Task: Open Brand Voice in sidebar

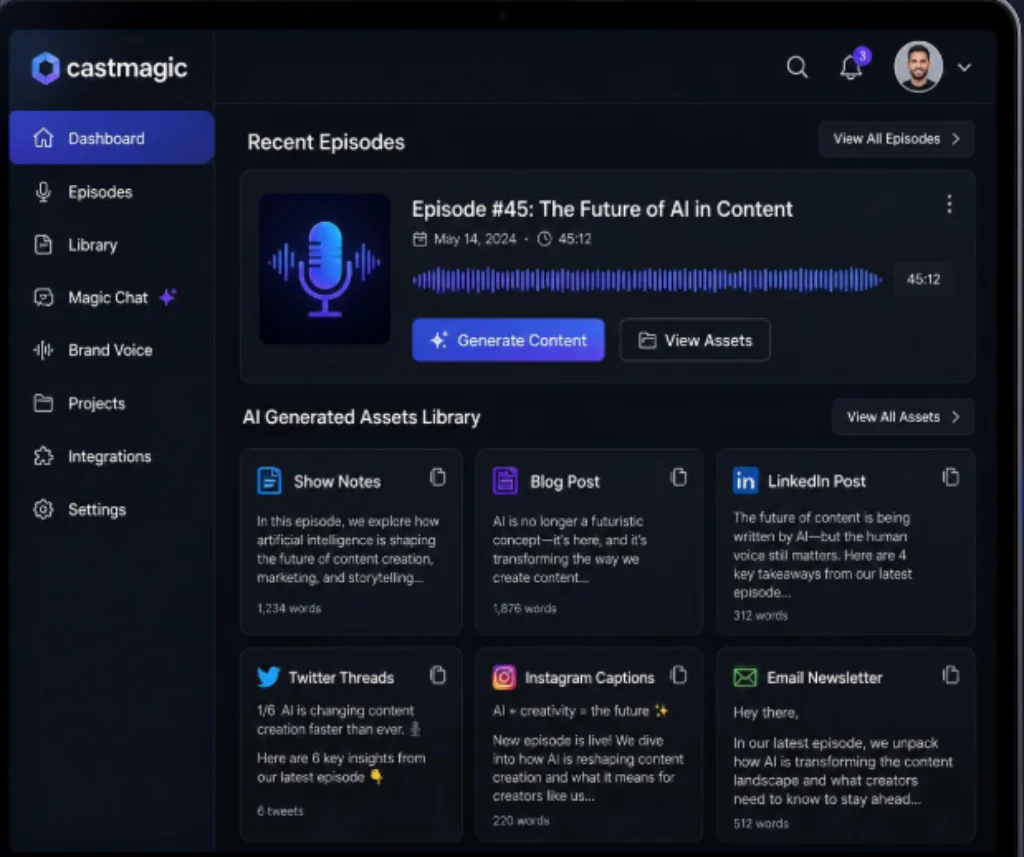Action: pos(112,350)
